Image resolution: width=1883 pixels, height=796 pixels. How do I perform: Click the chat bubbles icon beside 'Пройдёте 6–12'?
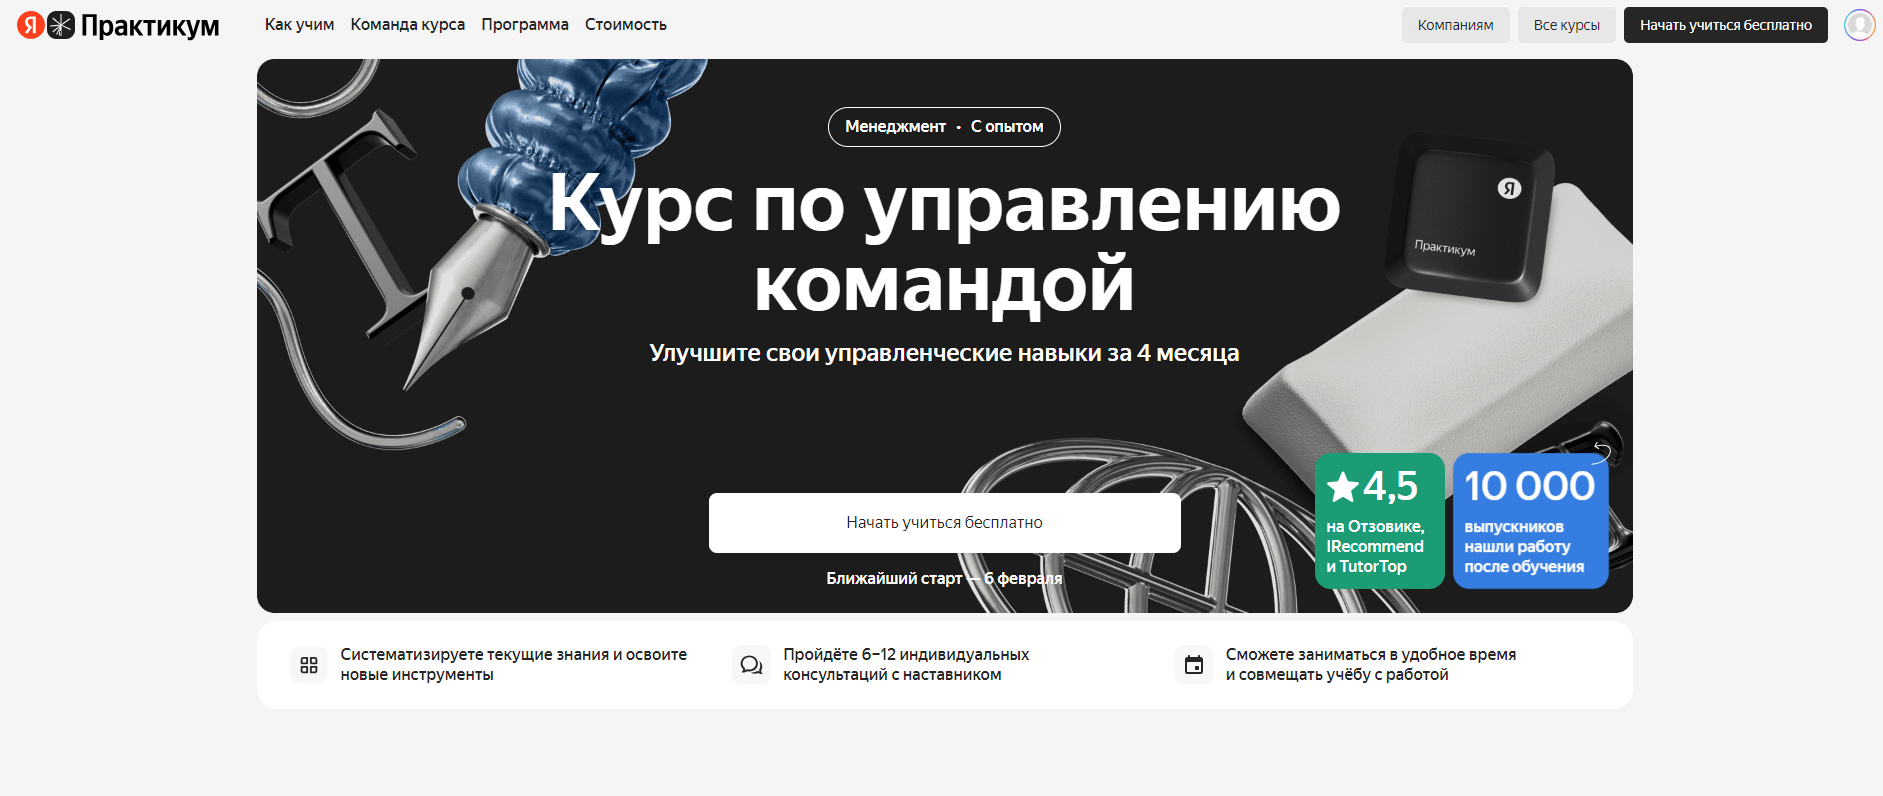pyautogui.click(x=751, y=665)
